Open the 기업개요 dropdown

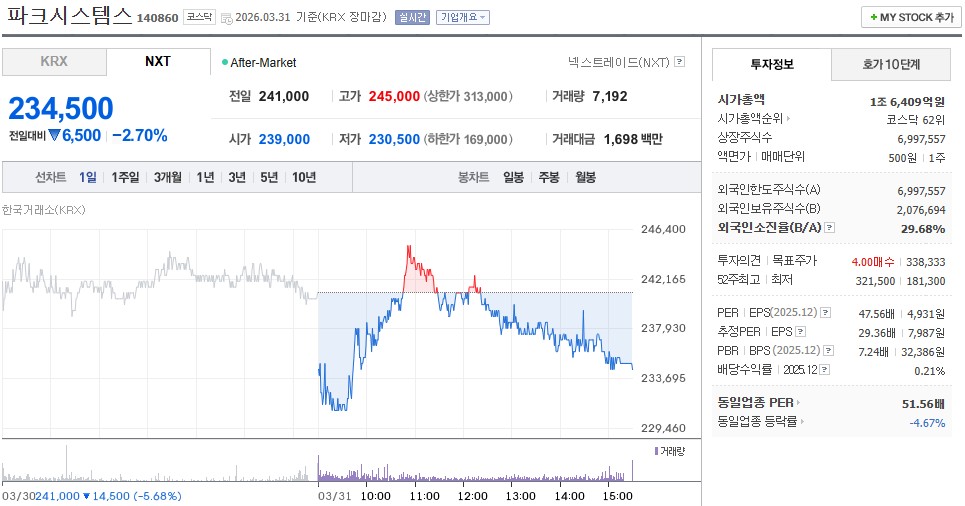click(x=463, y=17)
